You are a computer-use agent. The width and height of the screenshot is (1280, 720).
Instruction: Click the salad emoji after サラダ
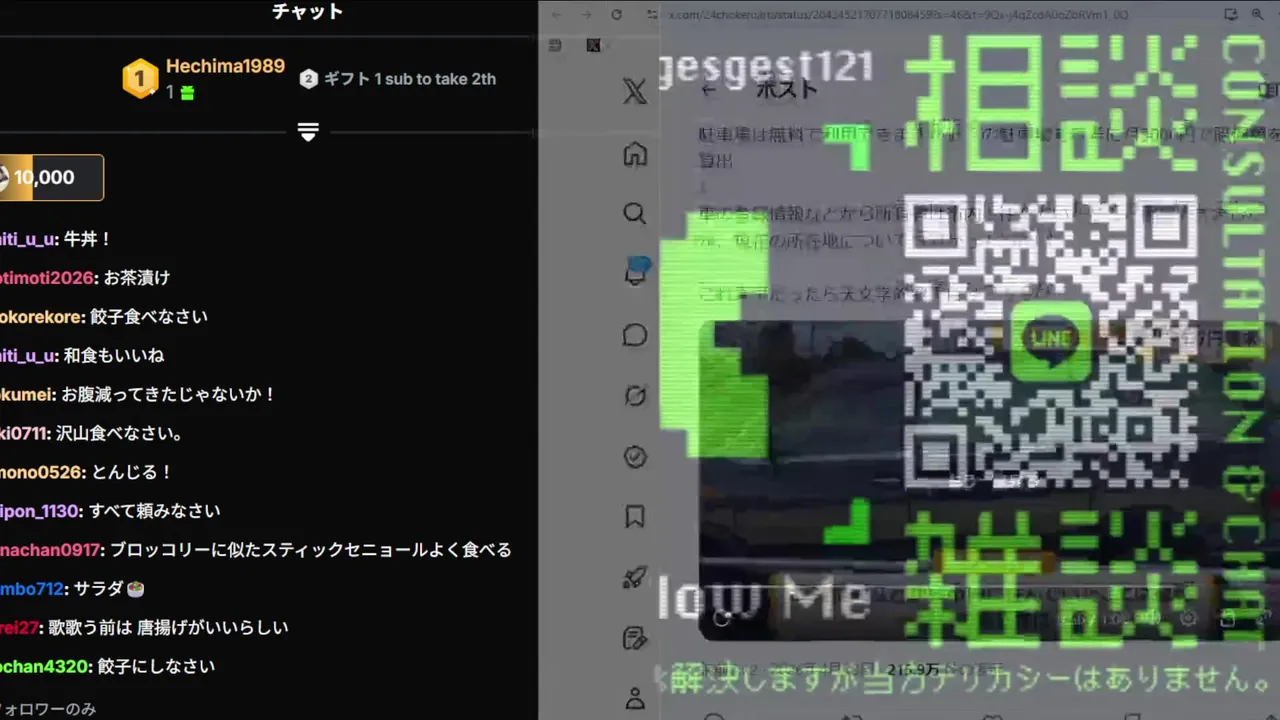[136, 589]
